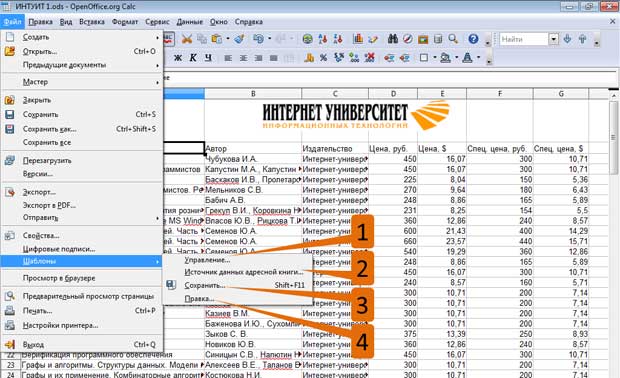Expand Предыдущие документы submenu
620x378 pixels.
click(x=82, y=65)
